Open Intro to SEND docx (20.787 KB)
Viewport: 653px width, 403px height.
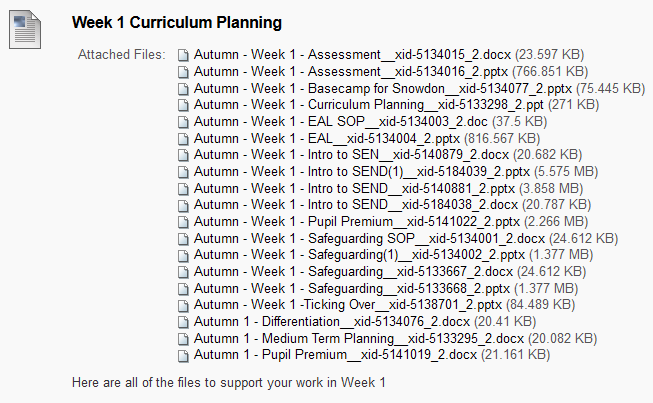(356, 204)
